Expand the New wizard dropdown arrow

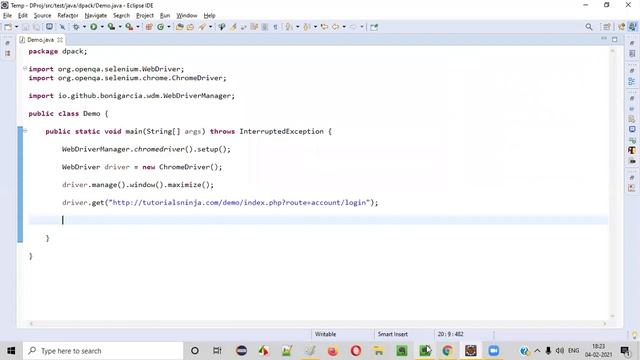tap(17, 27)
